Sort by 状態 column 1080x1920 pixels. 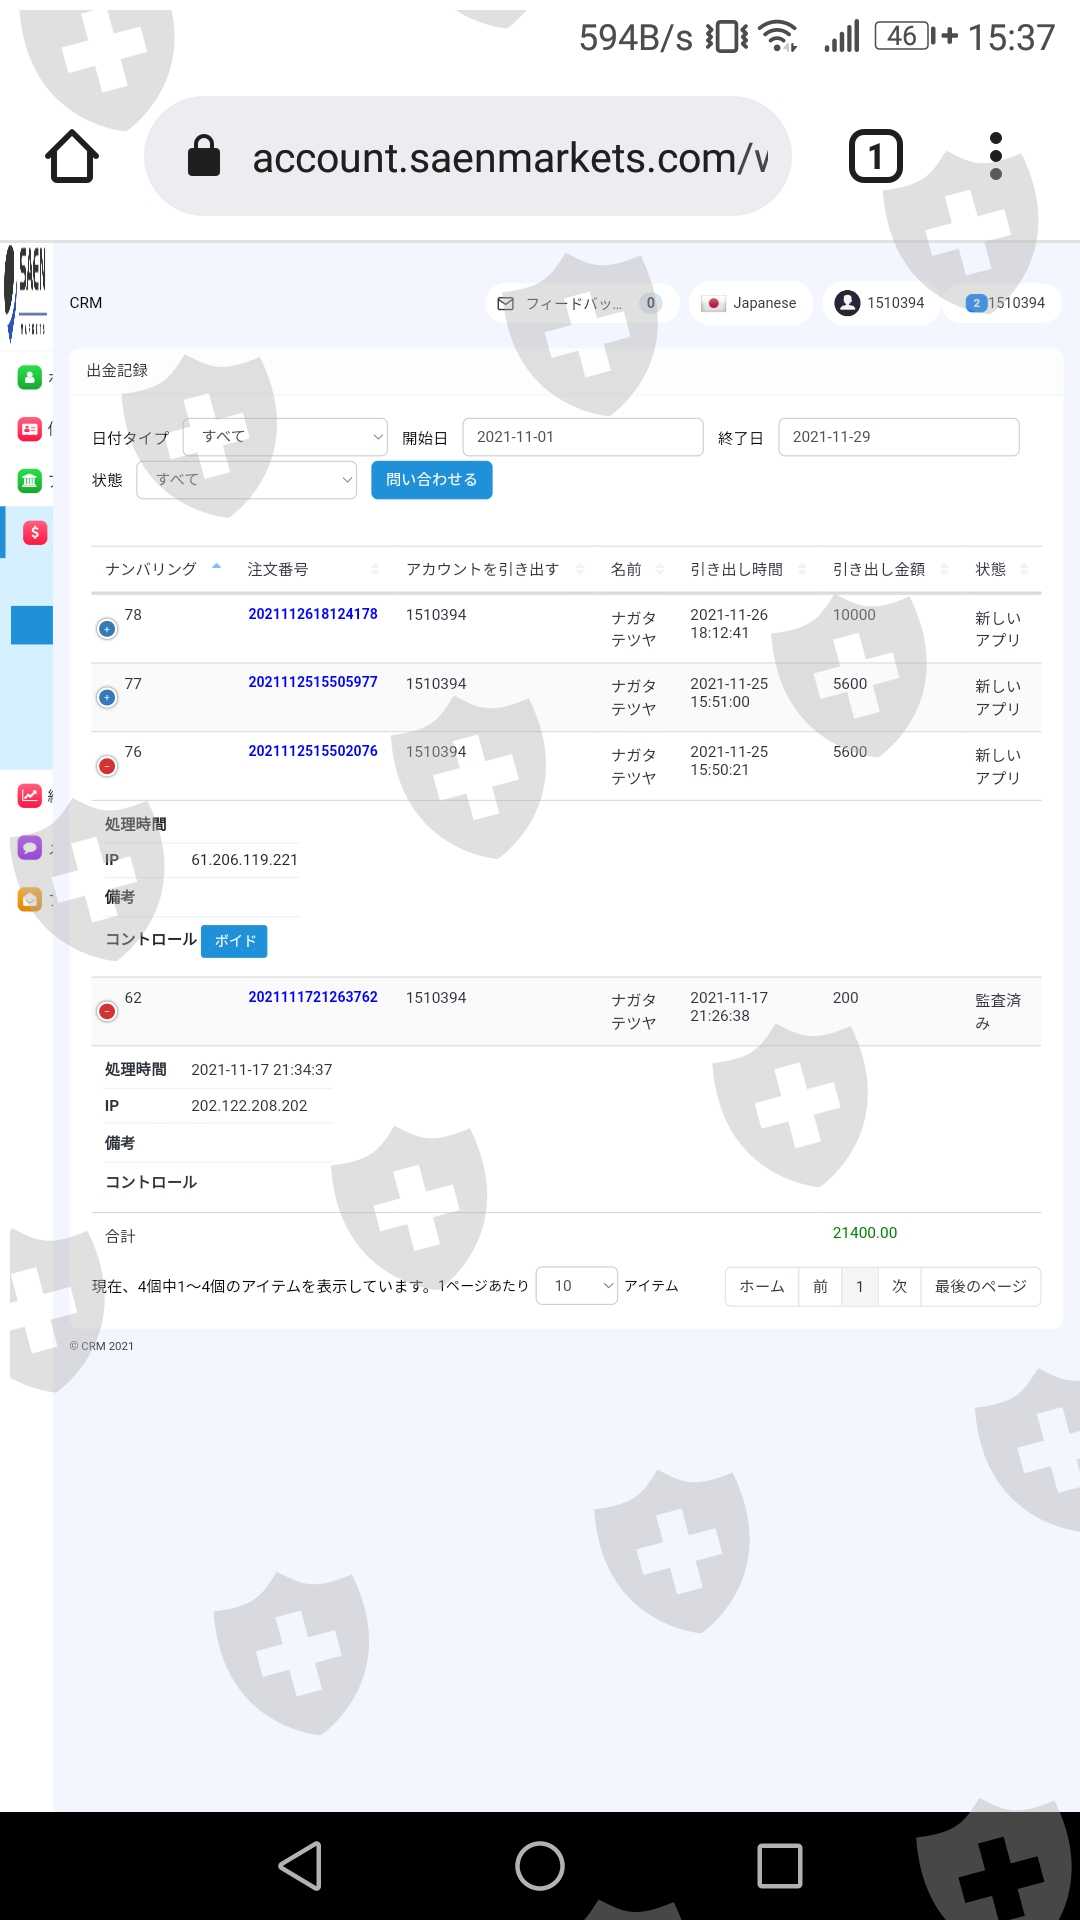(1001, 569)
